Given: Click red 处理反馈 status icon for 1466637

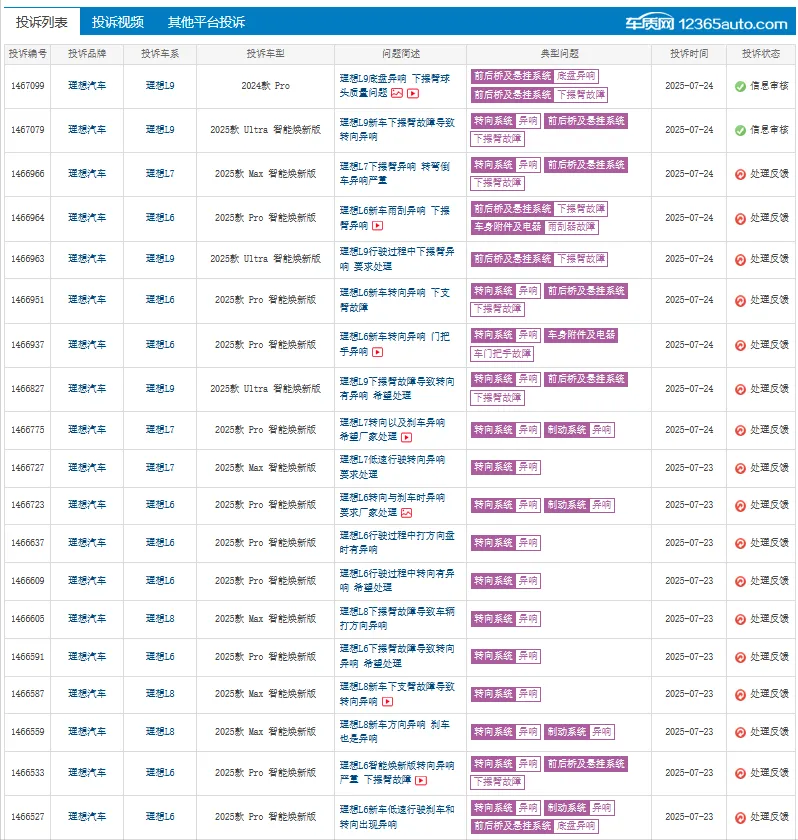Looking at the screenshot, I should [740, 544].
